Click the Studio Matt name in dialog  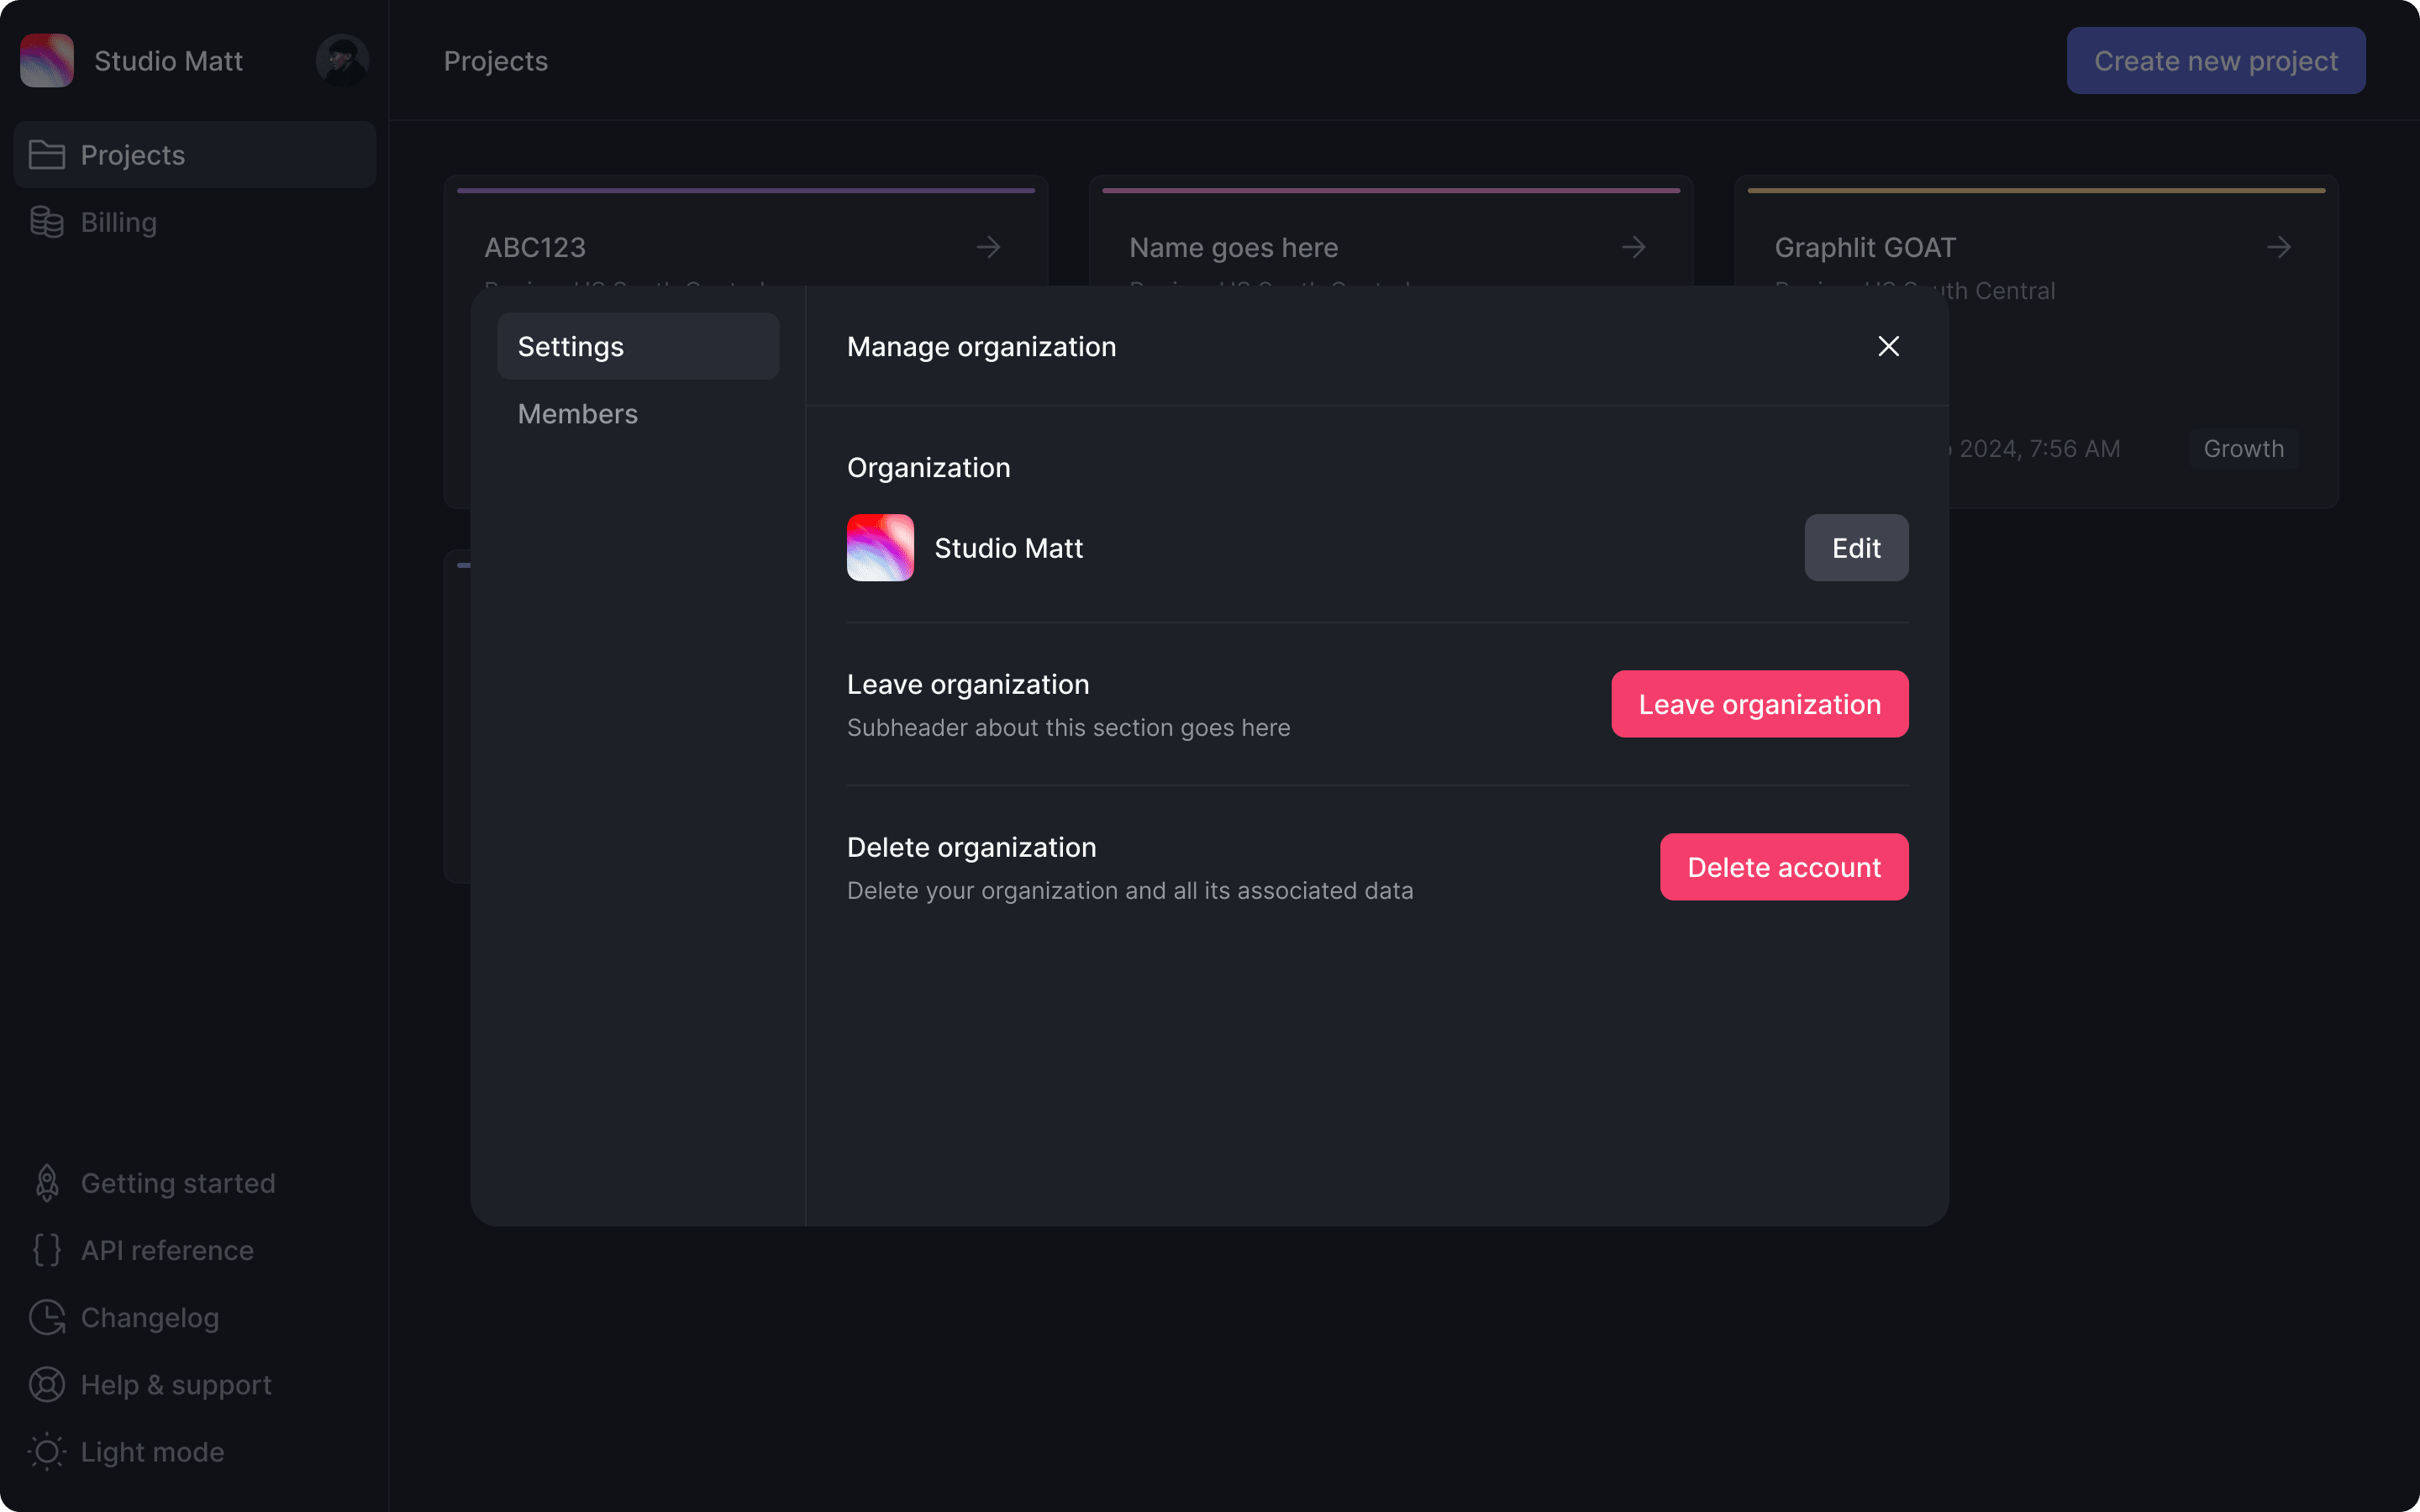[1008, 548]
